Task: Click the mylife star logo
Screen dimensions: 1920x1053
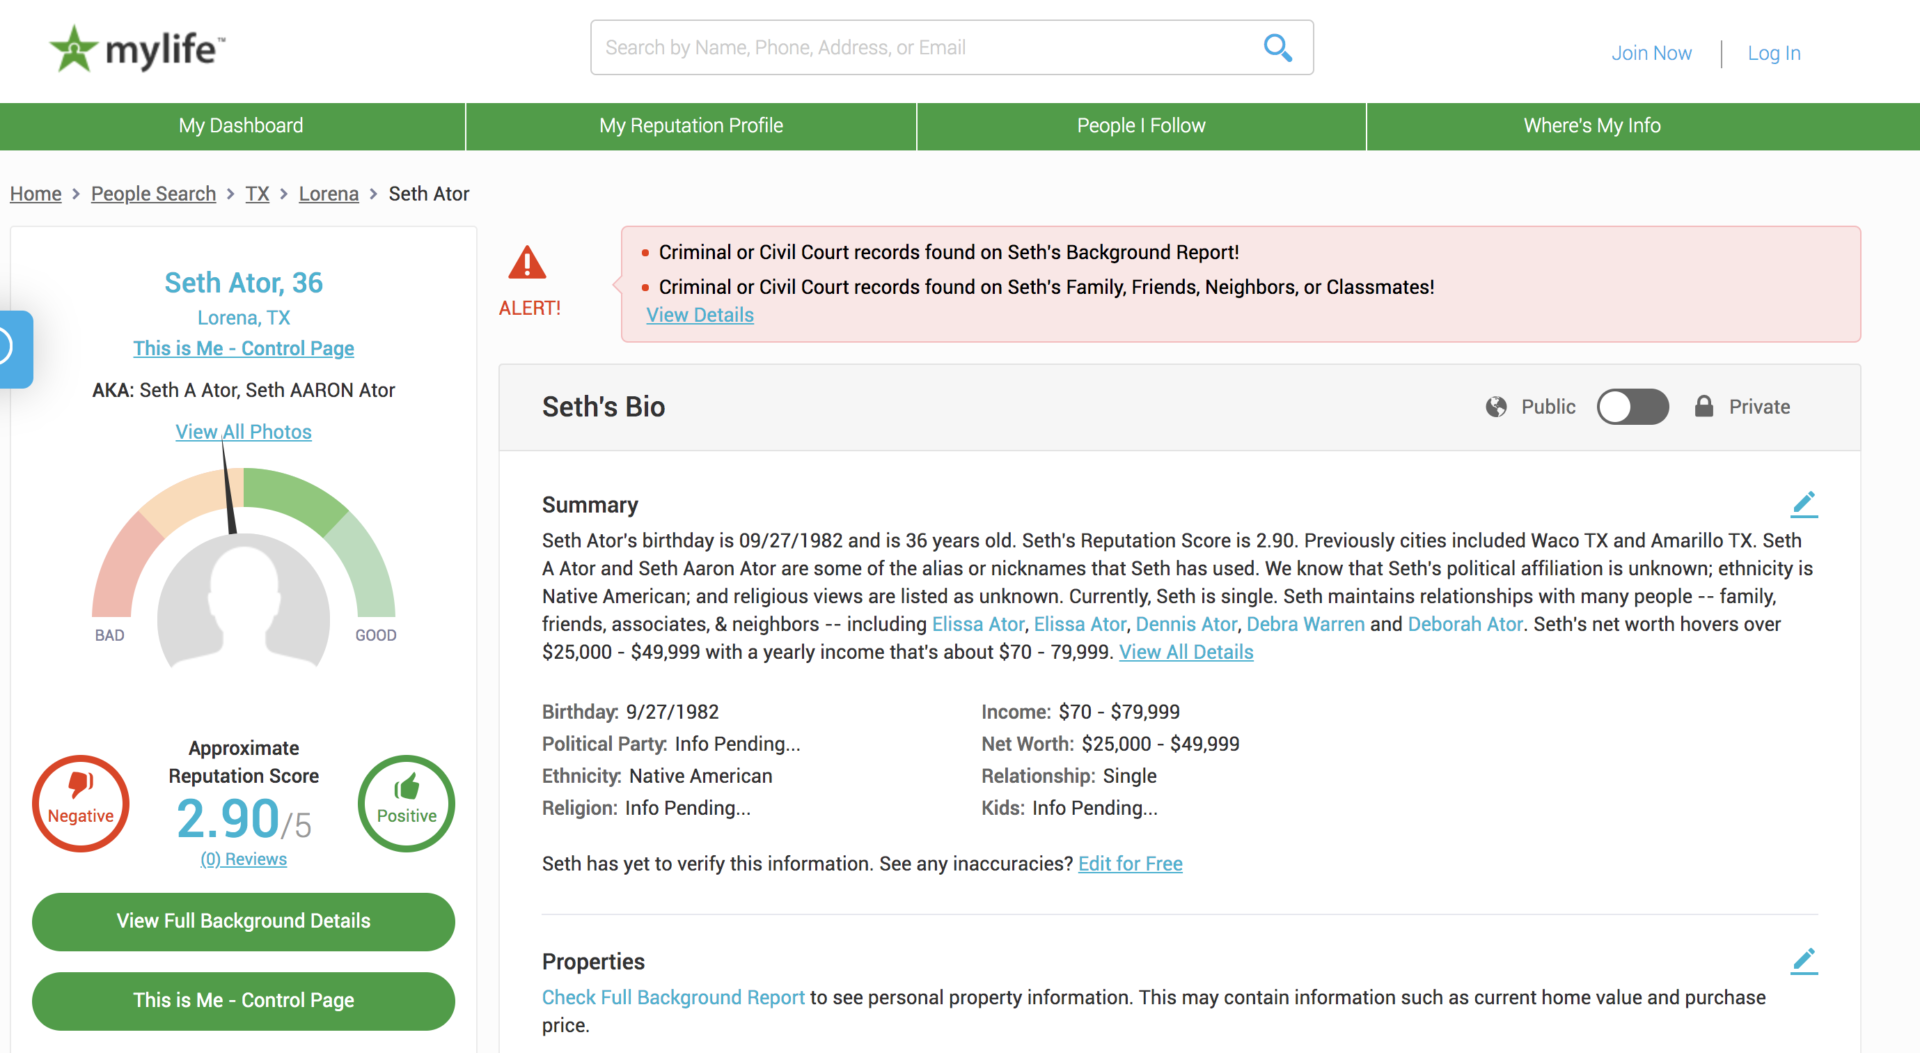Action: click(138, 49)
